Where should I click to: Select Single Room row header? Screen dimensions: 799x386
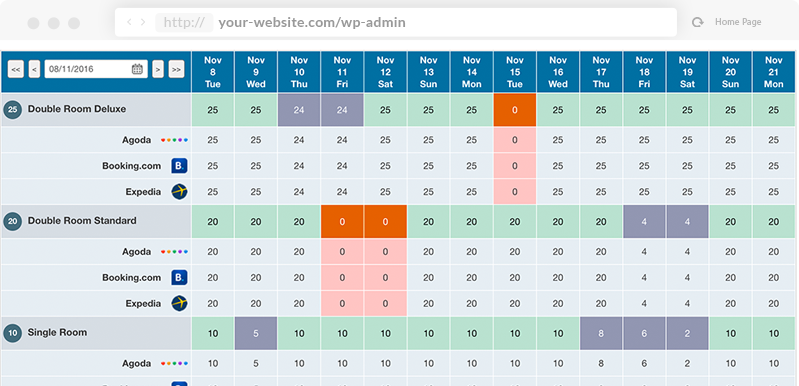96,333
